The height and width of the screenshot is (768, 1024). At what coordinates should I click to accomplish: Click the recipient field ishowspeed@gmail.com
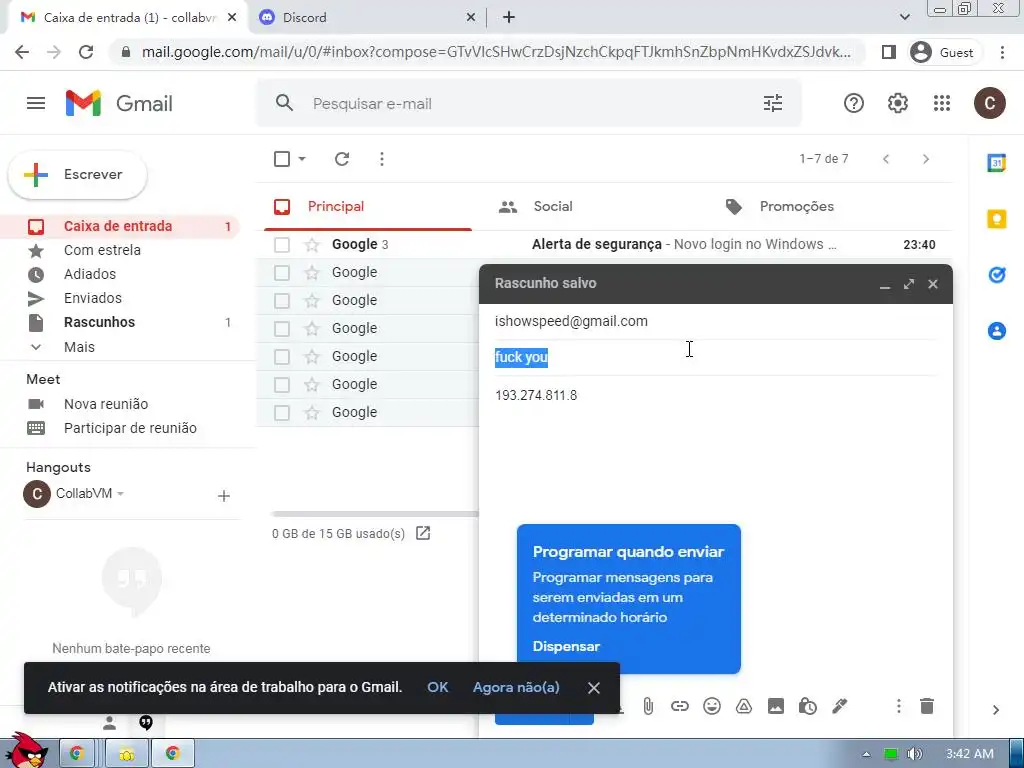coord(571,321)
